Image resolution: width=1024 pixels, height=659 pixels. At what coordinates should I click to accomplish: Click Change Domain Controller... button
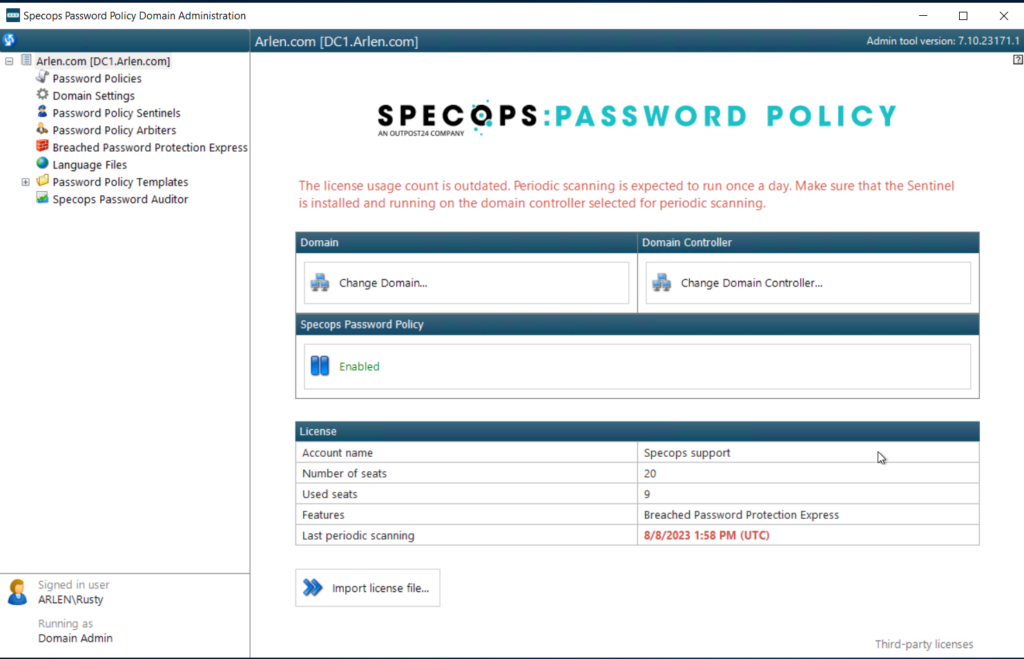click(x=808, y=283)
